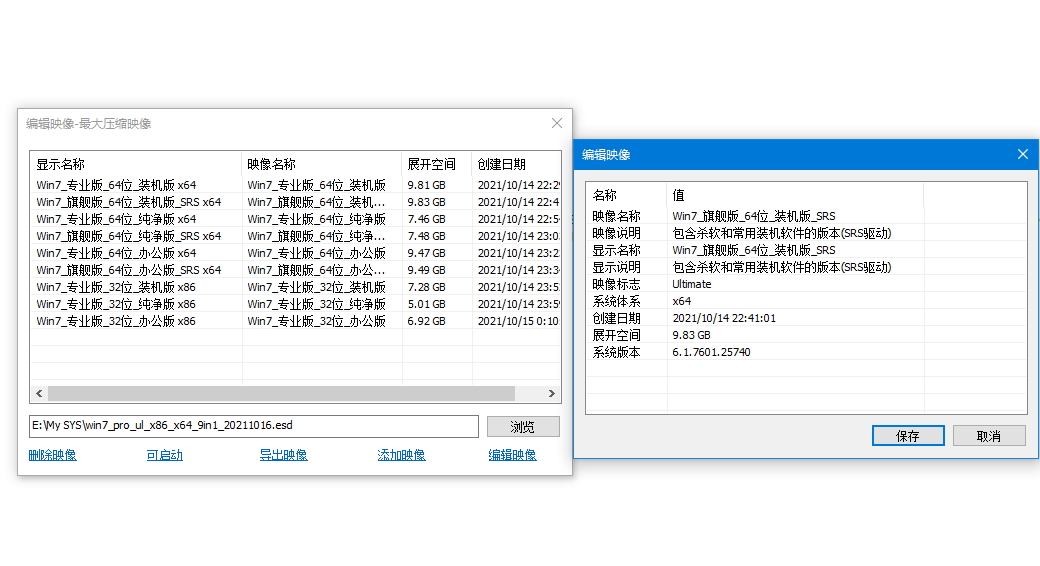Select row Win7_专业版_32位_办公版 x86

pyautogui.click(x=295, y=320)
